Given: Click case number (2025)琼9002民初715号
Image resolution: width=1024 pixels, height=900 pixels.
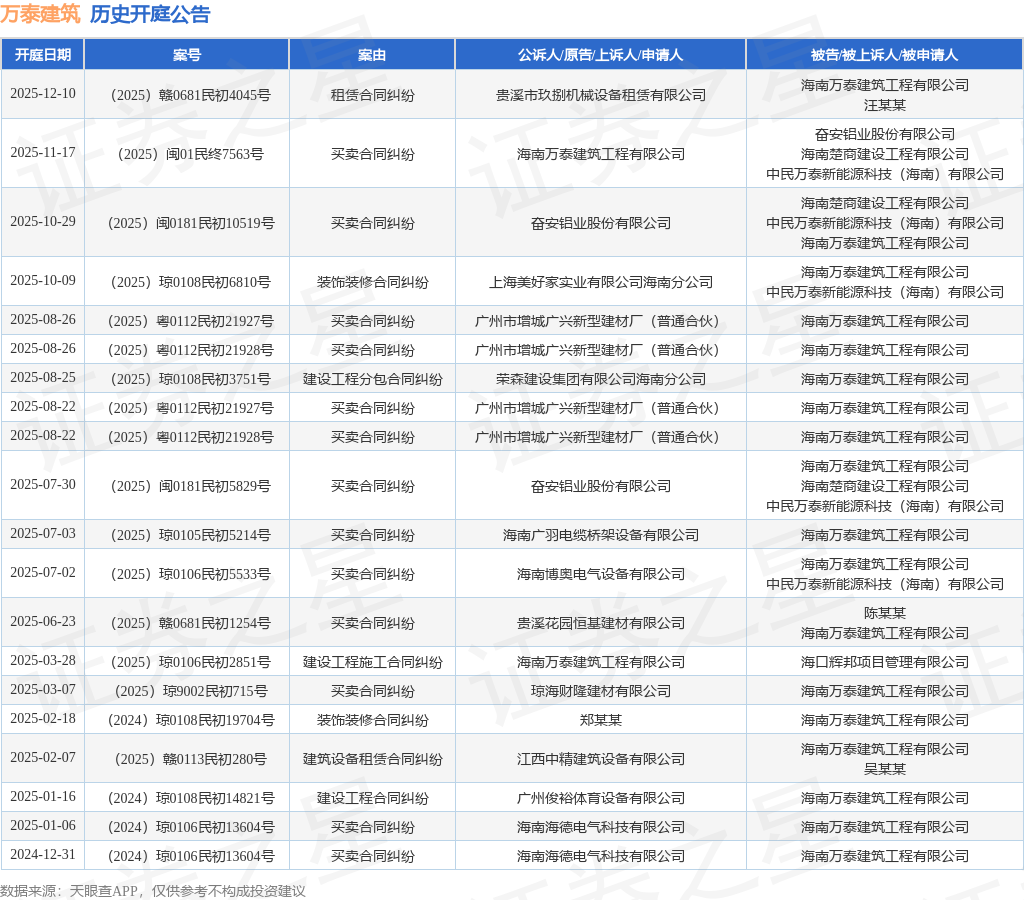Looking at the screenshot, I should [190, 691].
